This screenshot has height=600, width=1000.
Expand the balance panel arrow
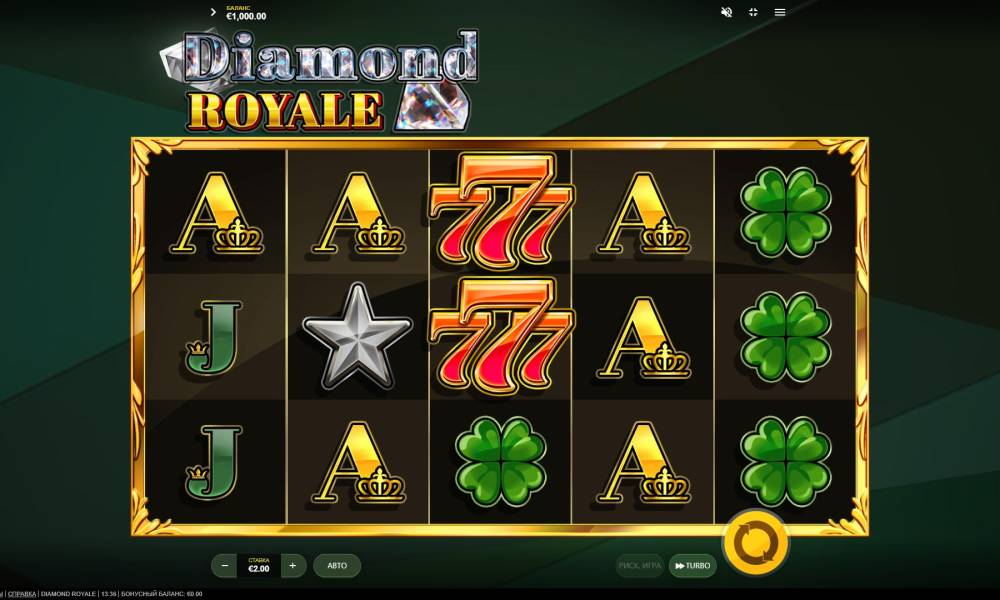point(213,12)
